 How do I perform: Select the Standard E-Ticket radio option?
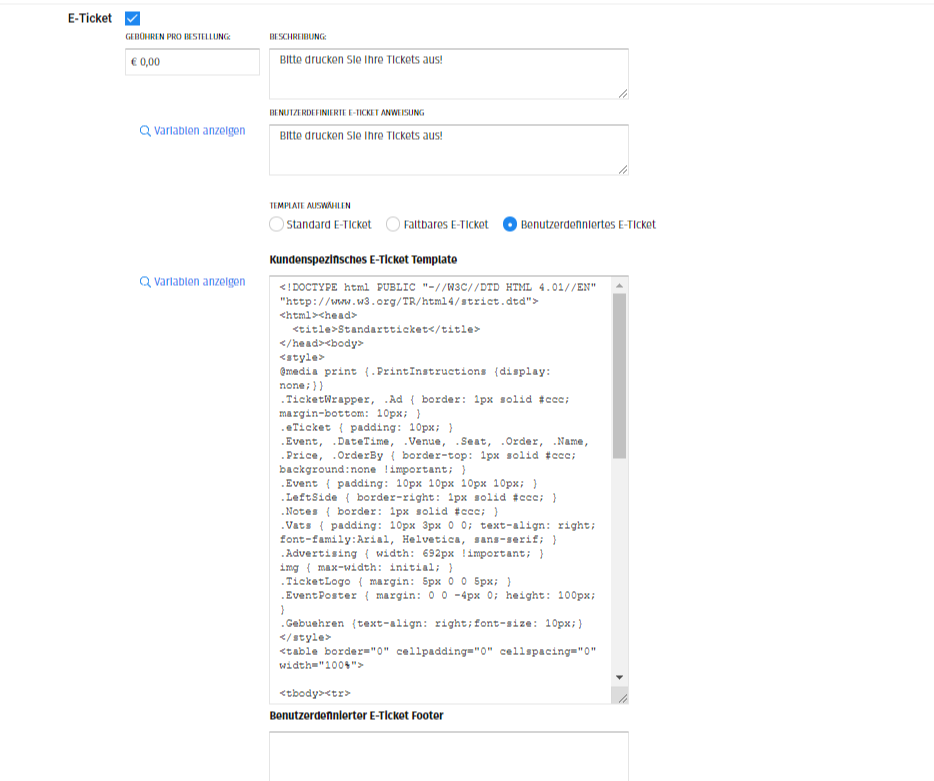click(277, 224)
